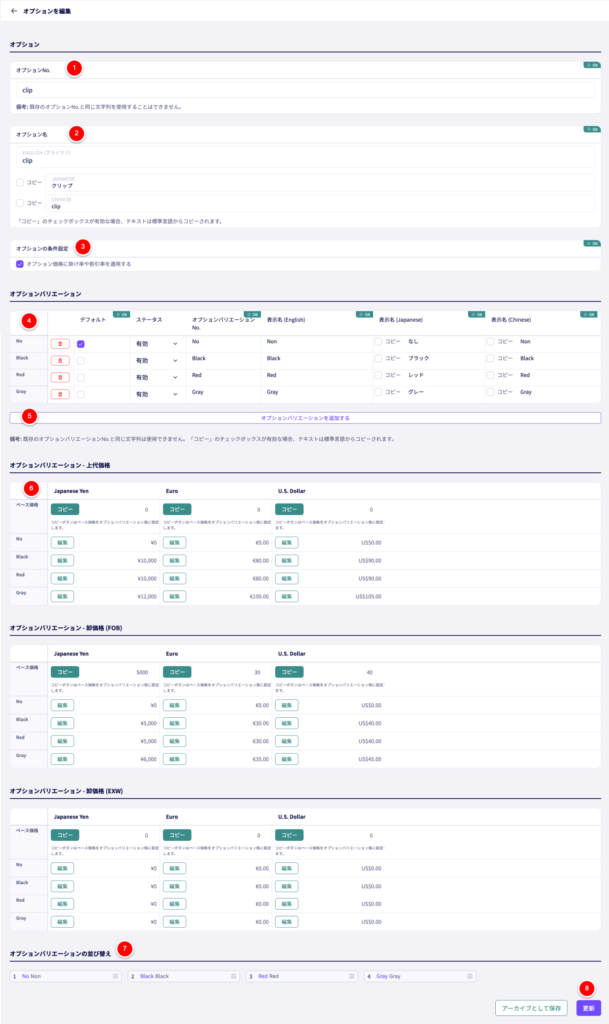Grab the reorder handle on Gray Gray
The height and width of the screenshot is (1024, 609).
pyautogui.click(x=470, y=976)
